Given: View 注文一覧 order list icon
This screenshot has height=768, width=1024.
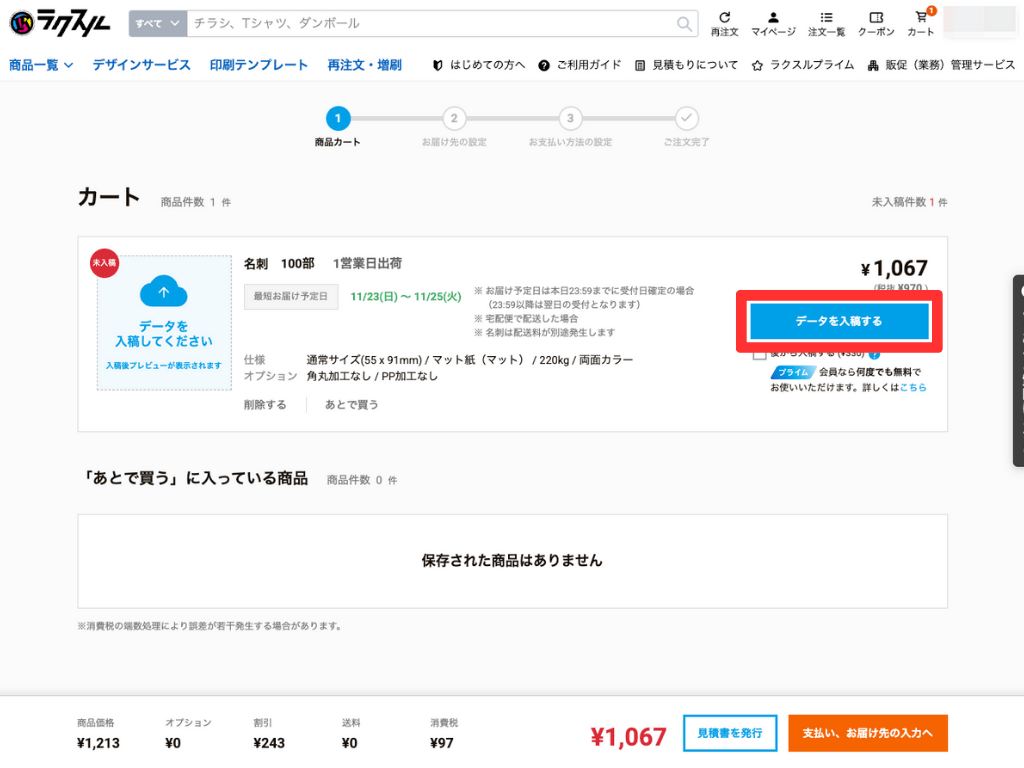Looking at the screenshot, I should (x=826, y=22).
